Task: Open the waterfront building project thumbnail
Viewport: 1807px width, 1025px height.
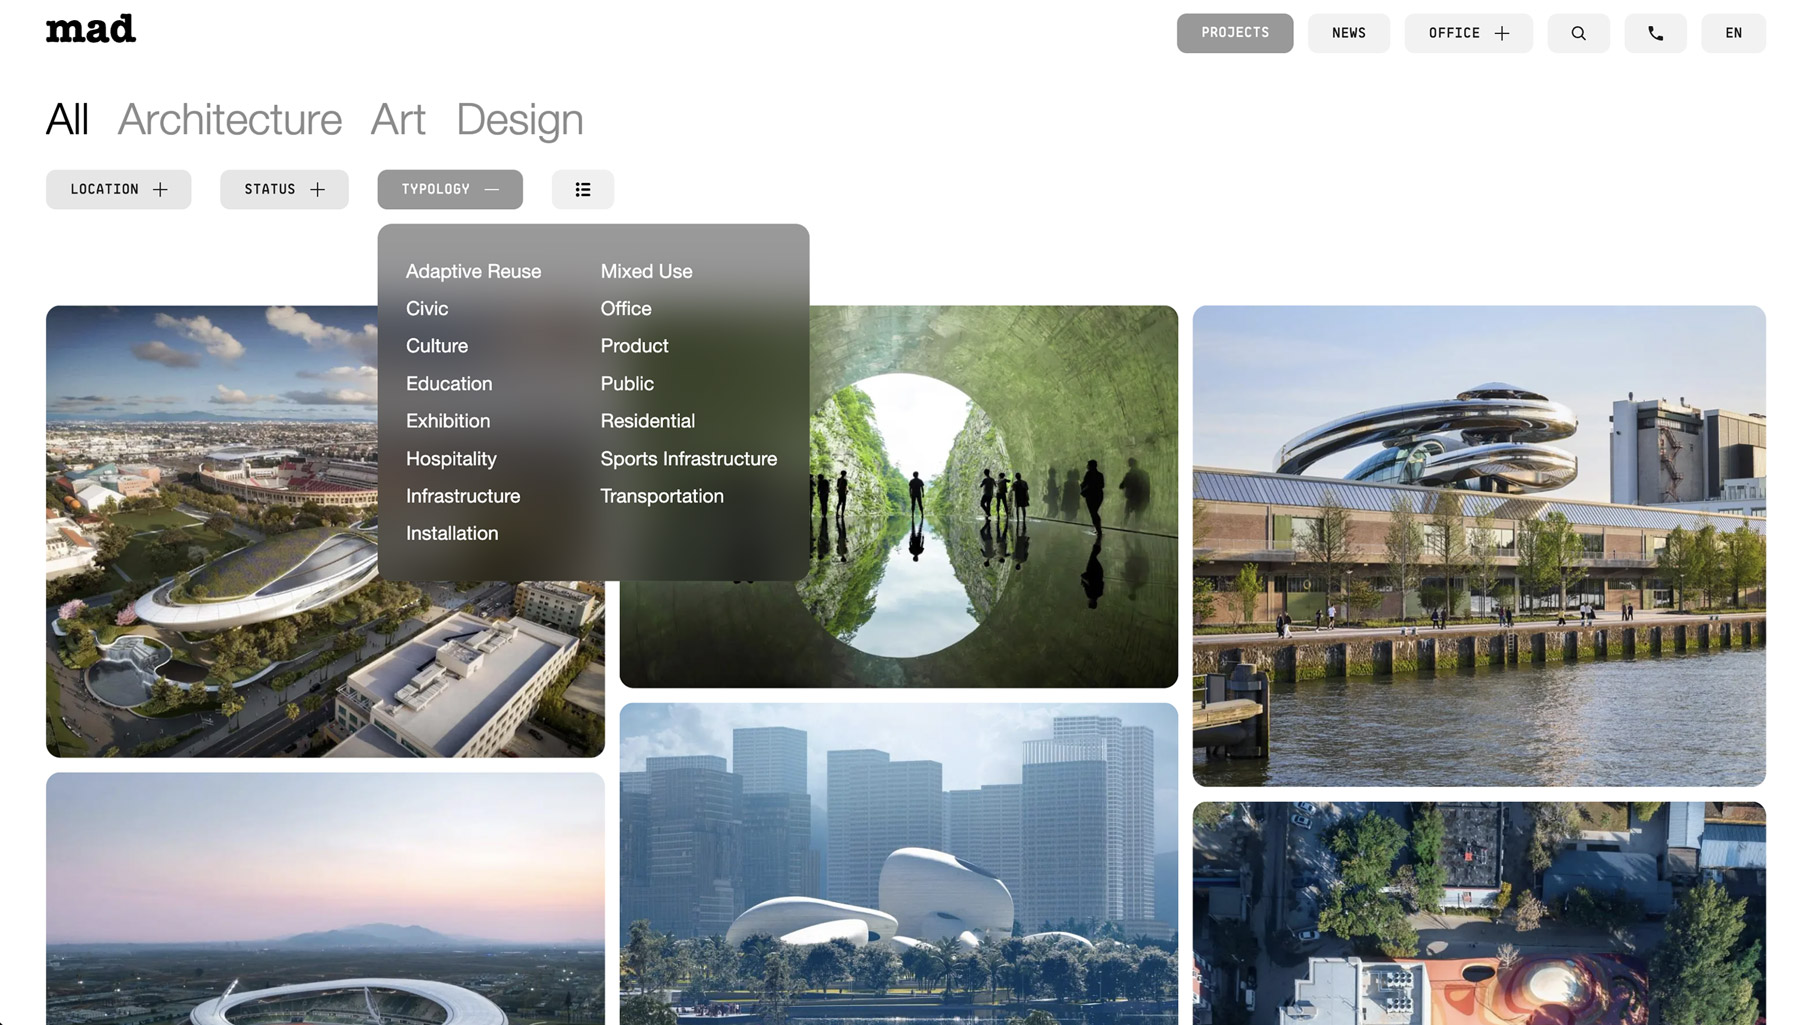Action: tap(1478, 545)
